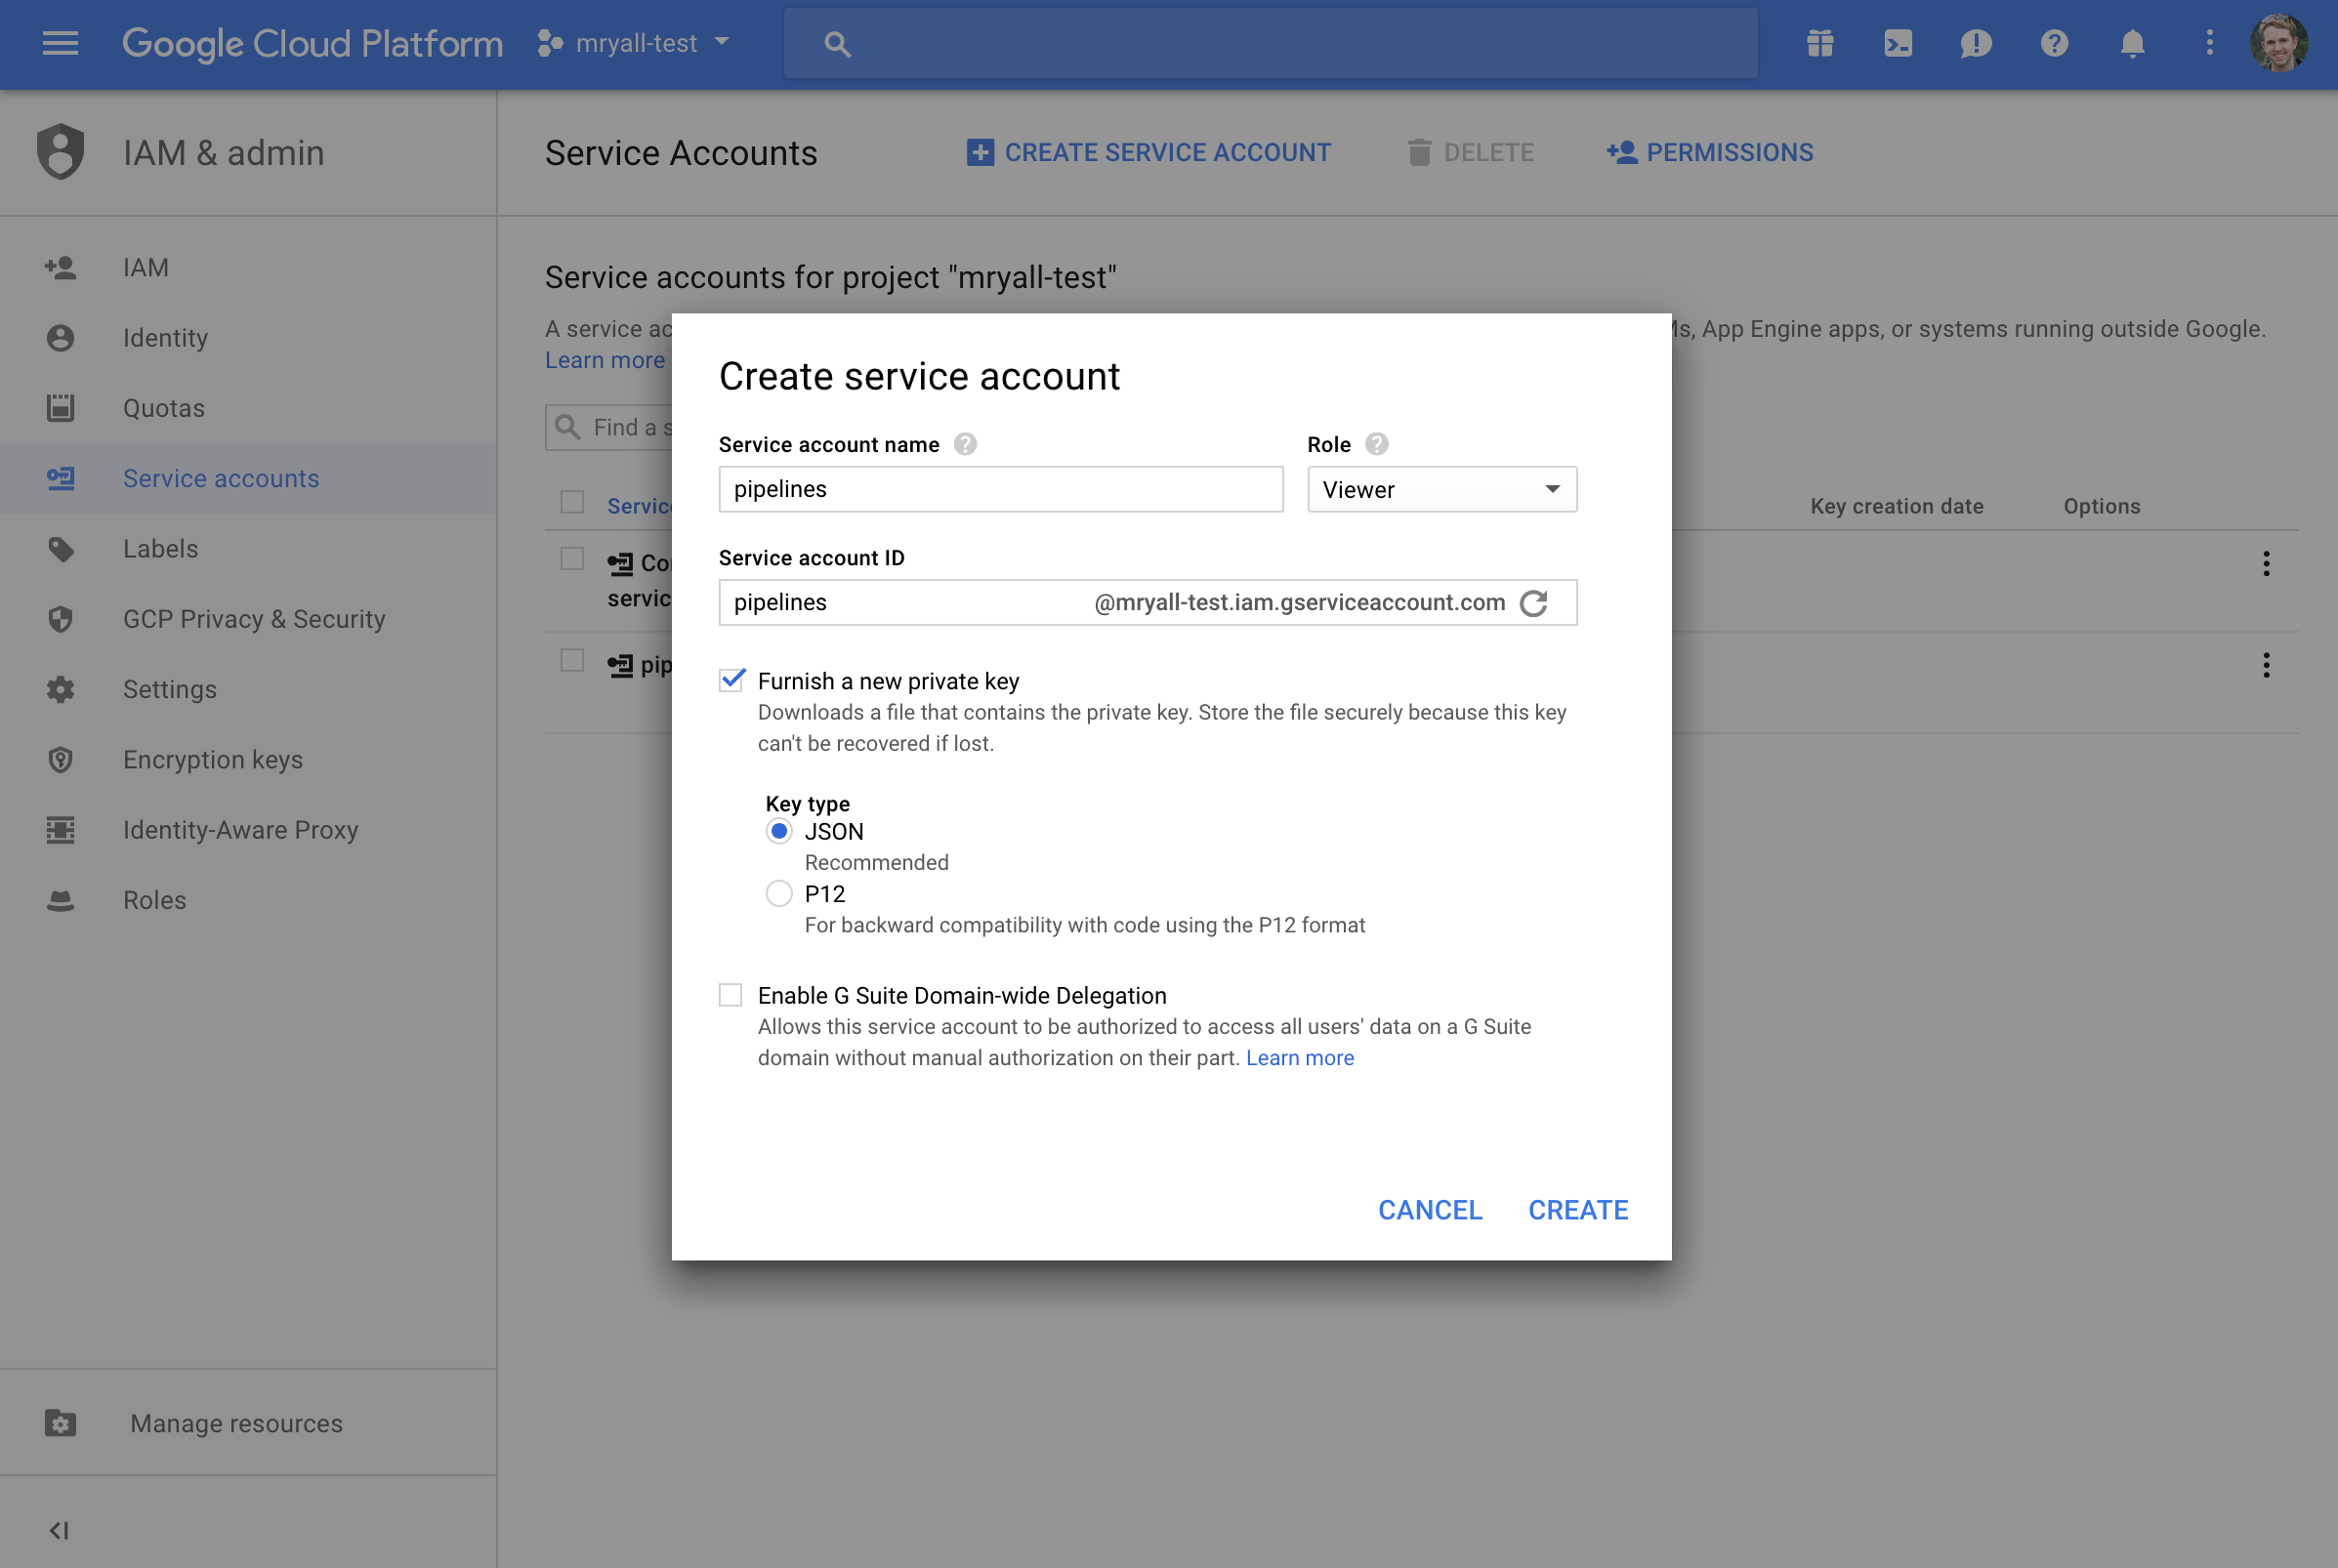This screenshot has width=2338, height=1568.
Task: Open options menu for the first service account row
Action: point(2266,564)
